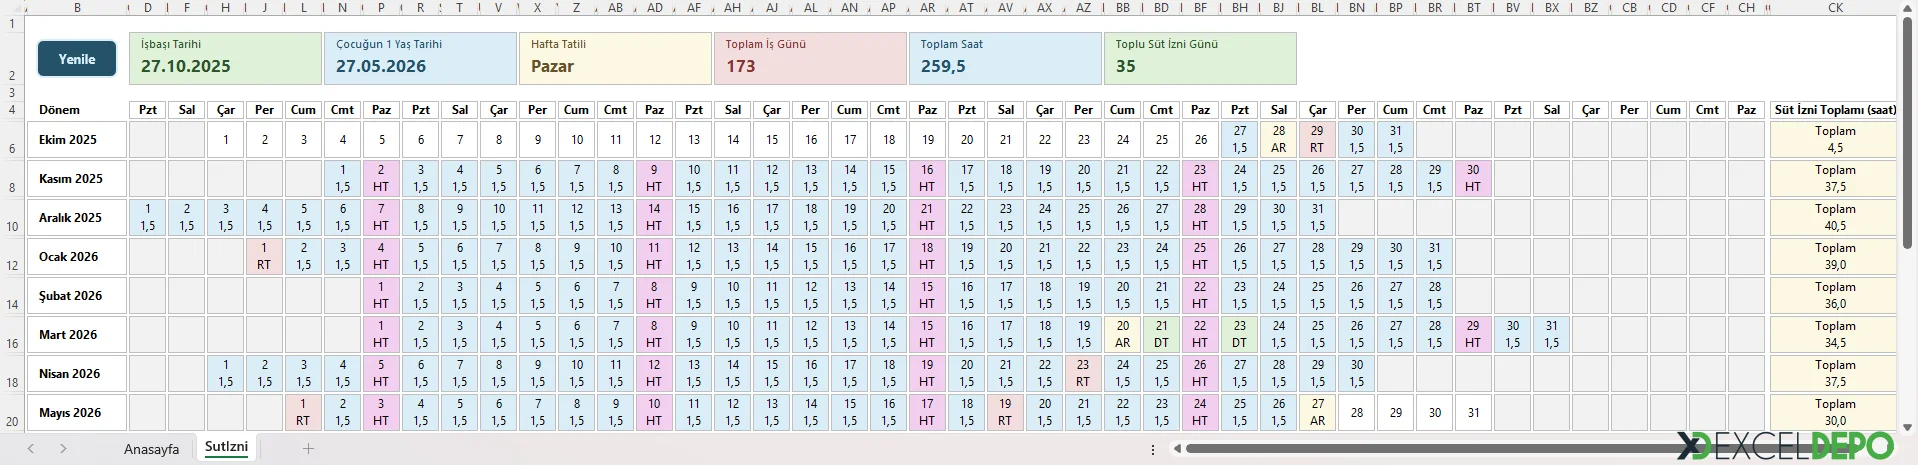
Task: Click the vertical scrollbar down arrow
Action: (x=1908, y=425)
